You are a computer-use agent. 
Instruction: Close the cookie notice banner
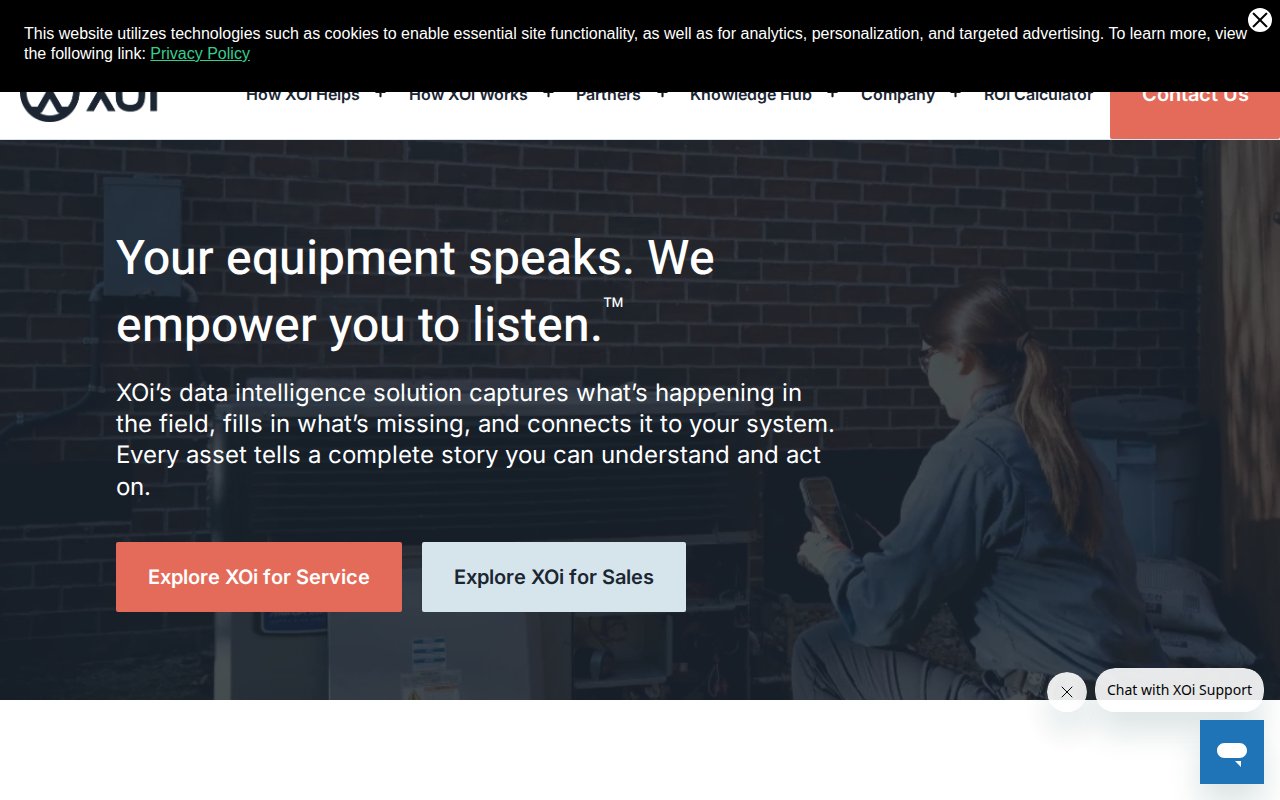coord(1259,20)
